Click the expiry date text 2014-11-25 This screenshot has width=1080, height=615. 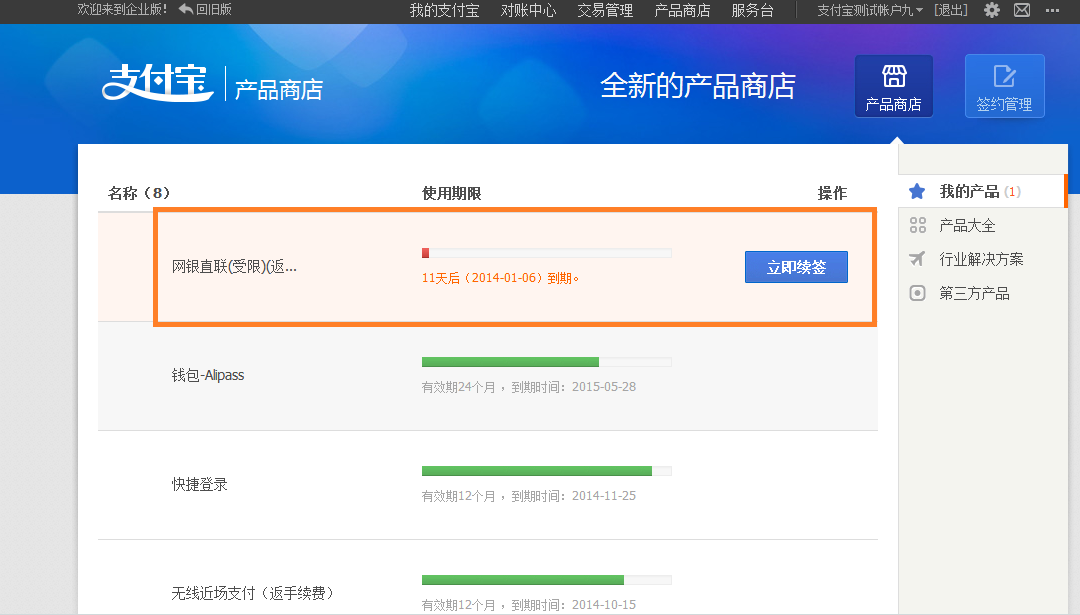603,496
